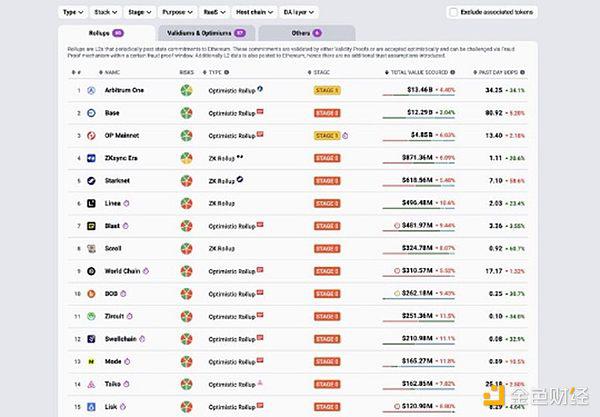Click Arbitrum One Stage 1 badge

(327, 91)
